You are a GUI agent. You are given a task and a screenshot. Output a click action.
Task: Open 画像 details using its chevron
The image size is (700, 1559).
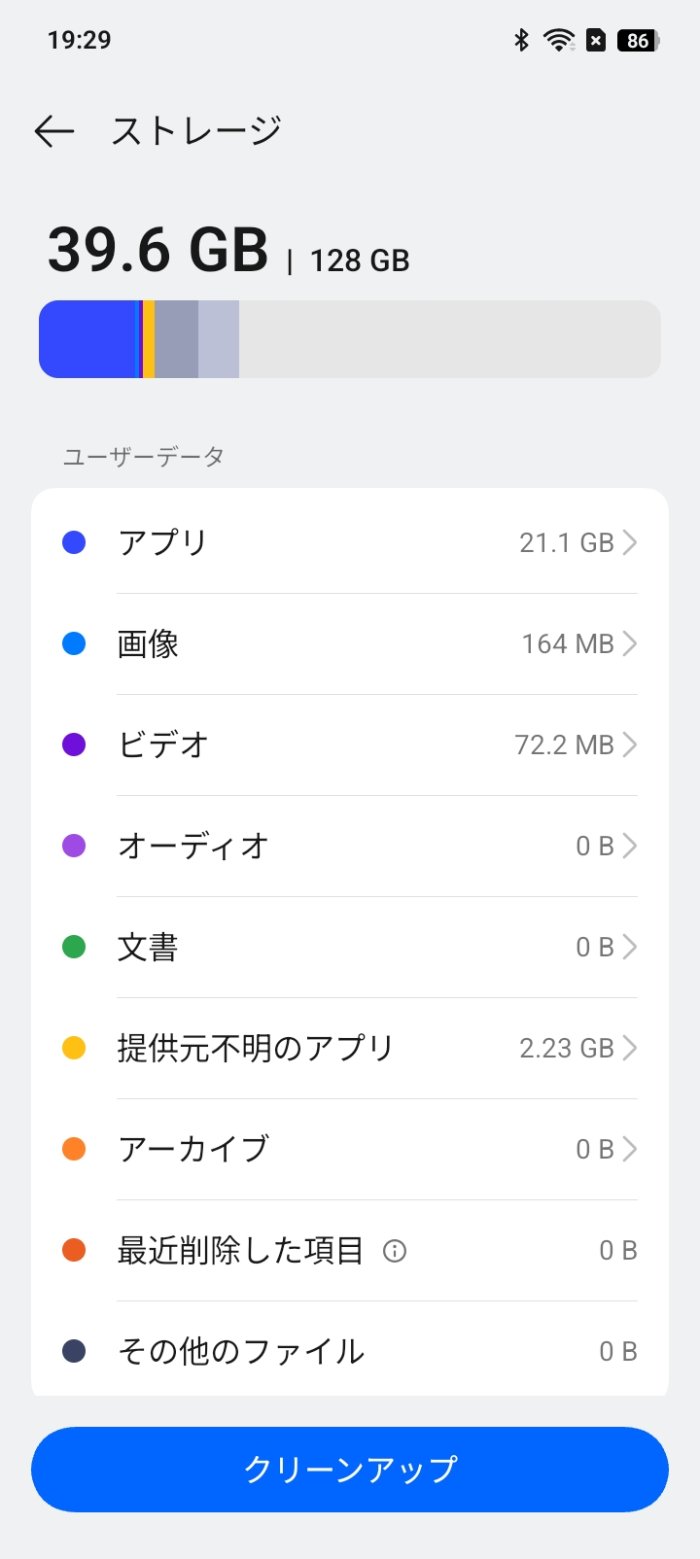631,643
